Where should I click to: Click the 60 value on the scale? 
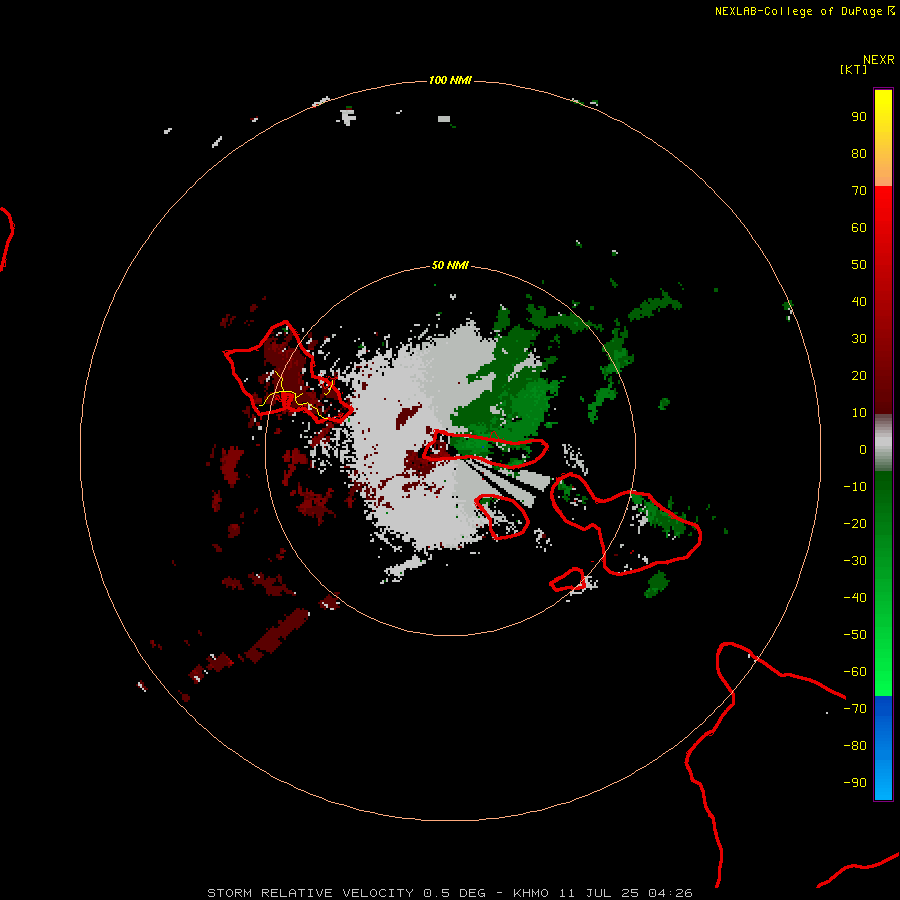pos(859,227)
